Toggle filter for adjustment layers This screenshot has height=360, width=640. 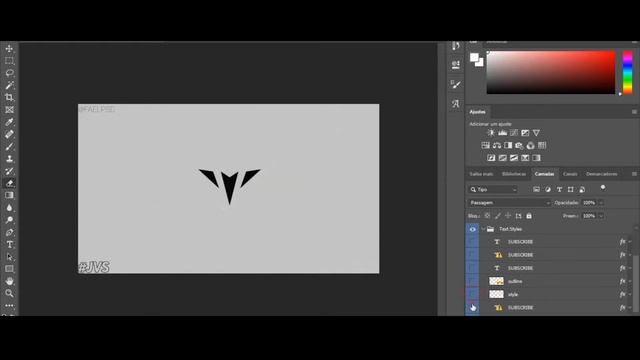[x=548, y=189]
